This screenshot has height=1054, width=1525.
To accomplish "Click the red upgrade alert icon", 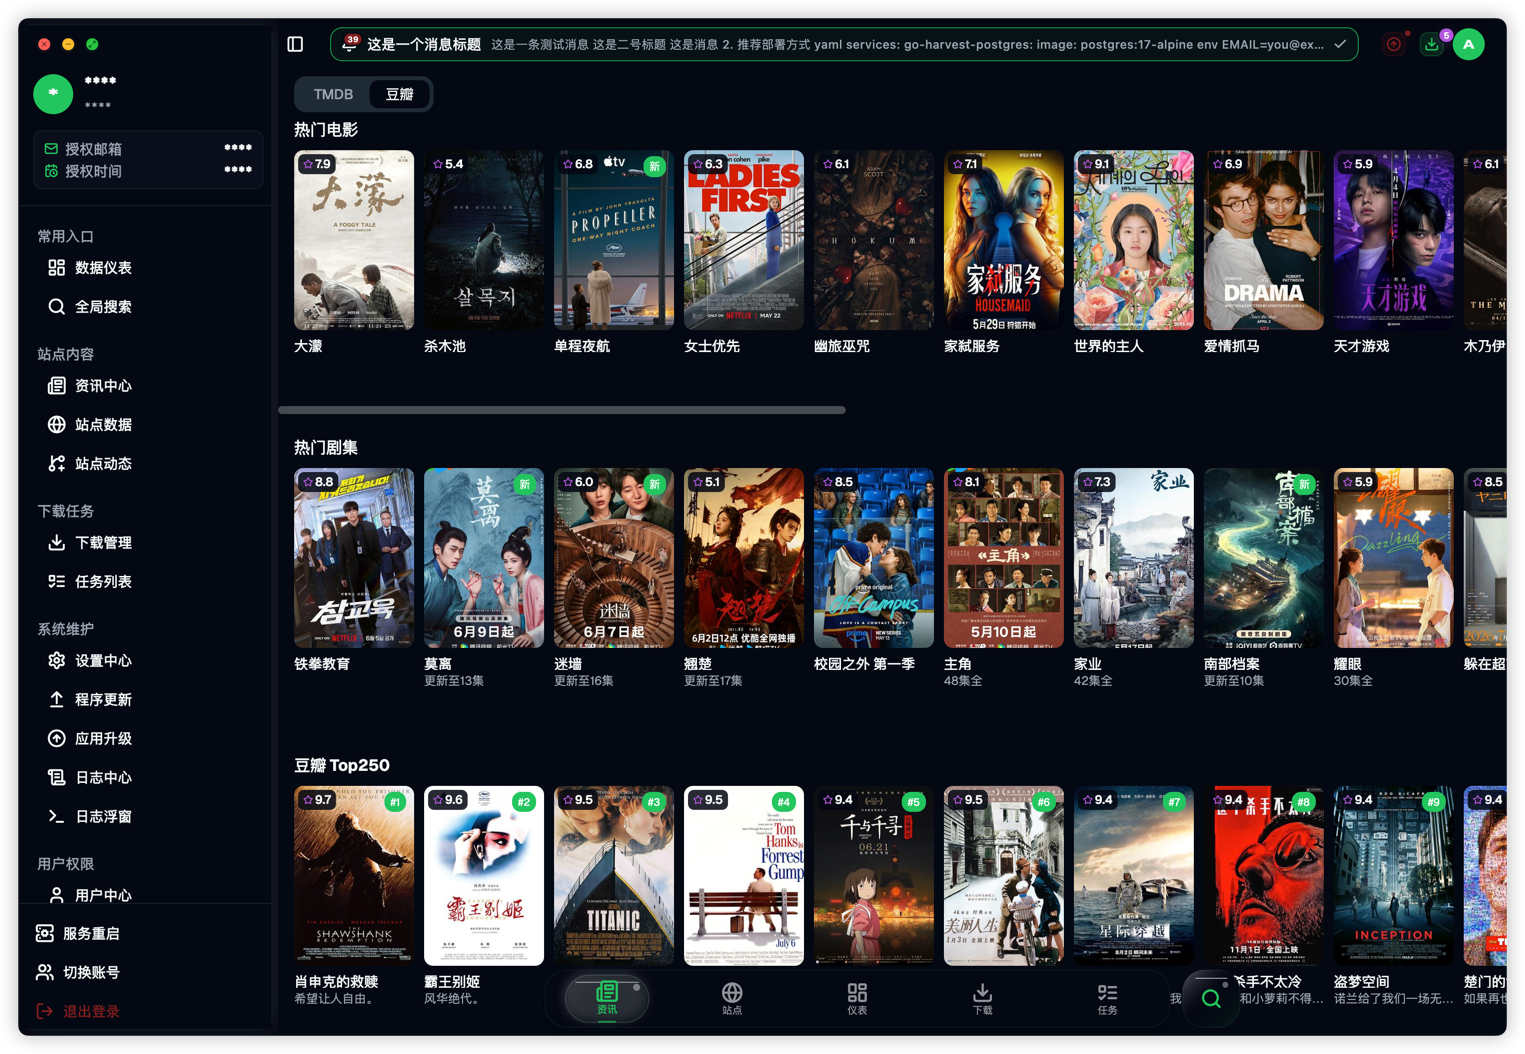I will tap(1394, 44).
